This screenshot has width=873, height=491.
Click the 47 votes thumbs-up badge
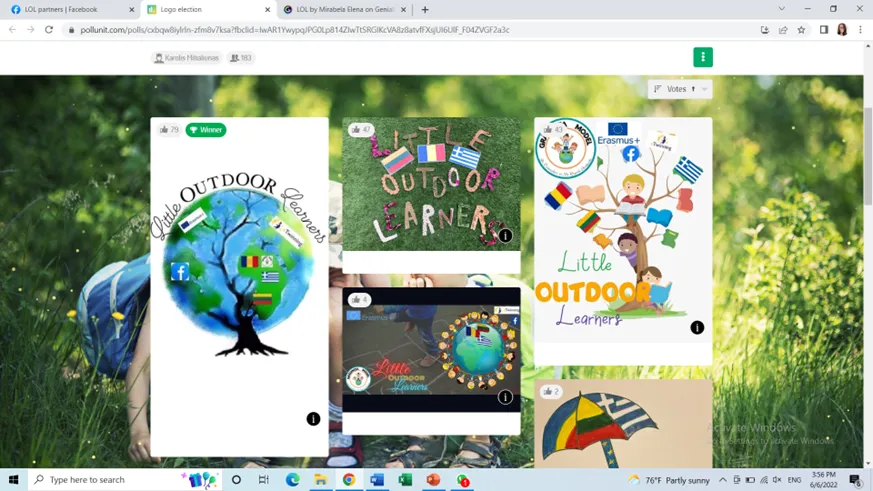(x=361, y=130)
